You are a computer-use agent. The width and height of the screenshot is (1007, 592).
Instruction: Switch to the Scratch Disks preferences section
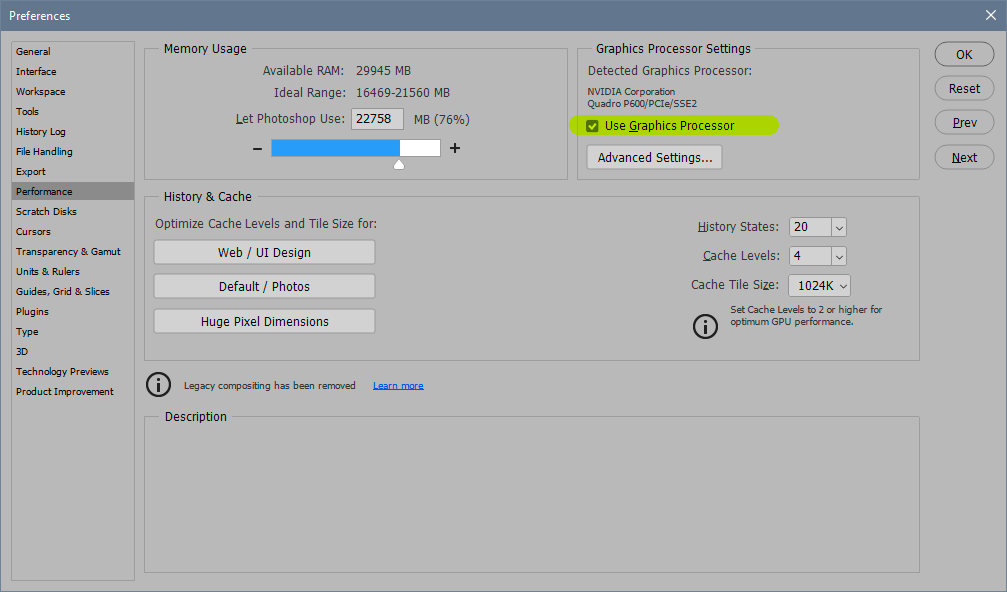[x=45, y=211]
